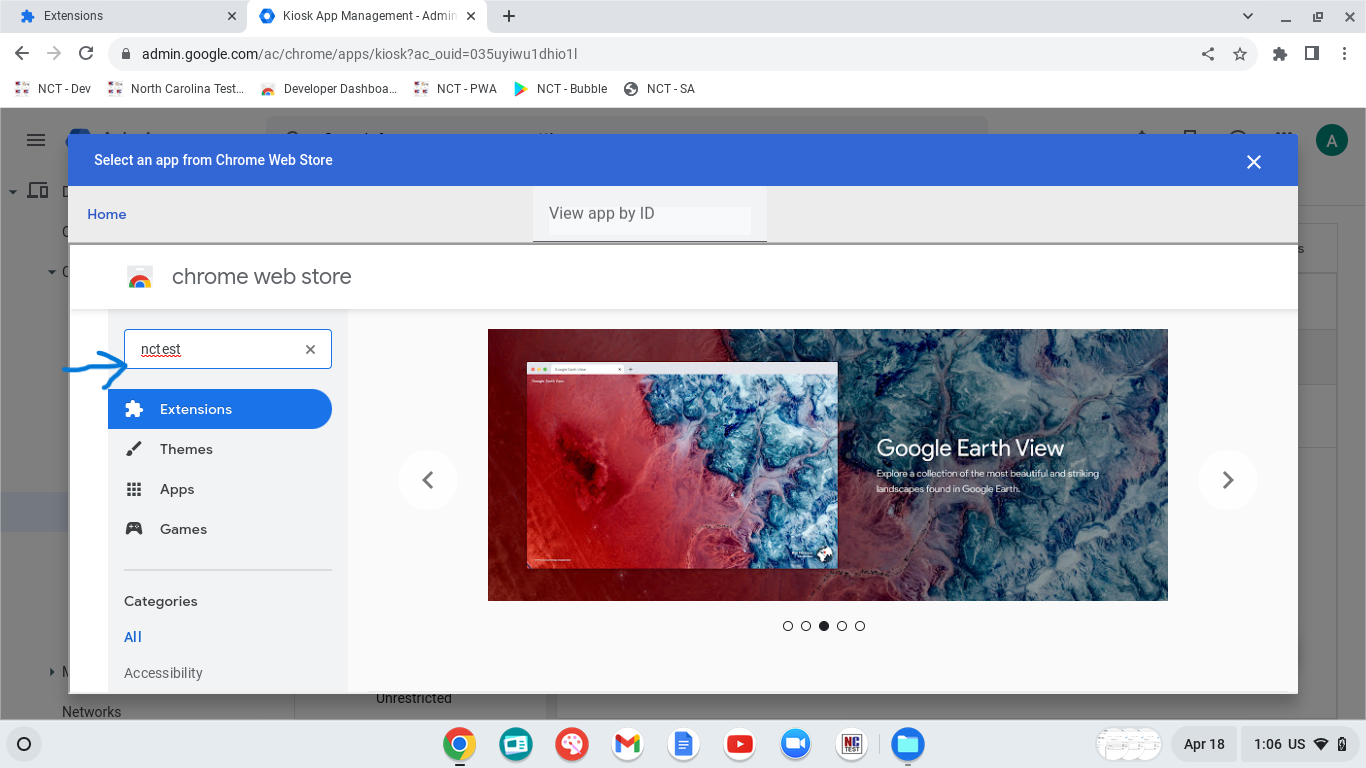Click the Home link in dialog
The width and height of the screenshot is (1366, 768).
pos(107,214)
